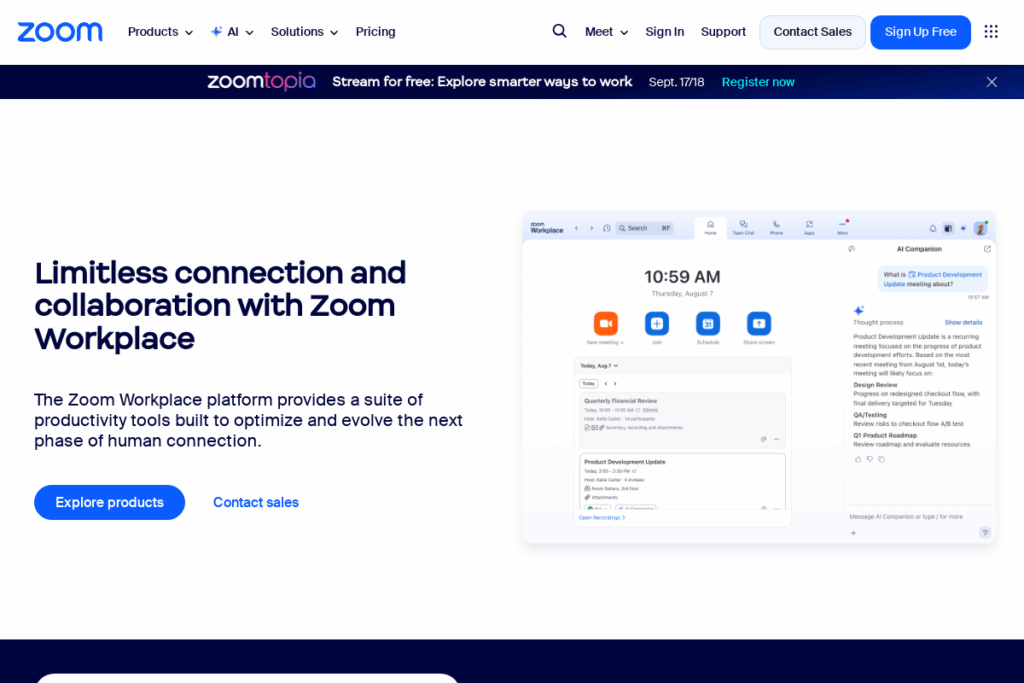Click Sign Up Free button
The width and height of the screenshot is (1024, 683).
click(920, 32)
